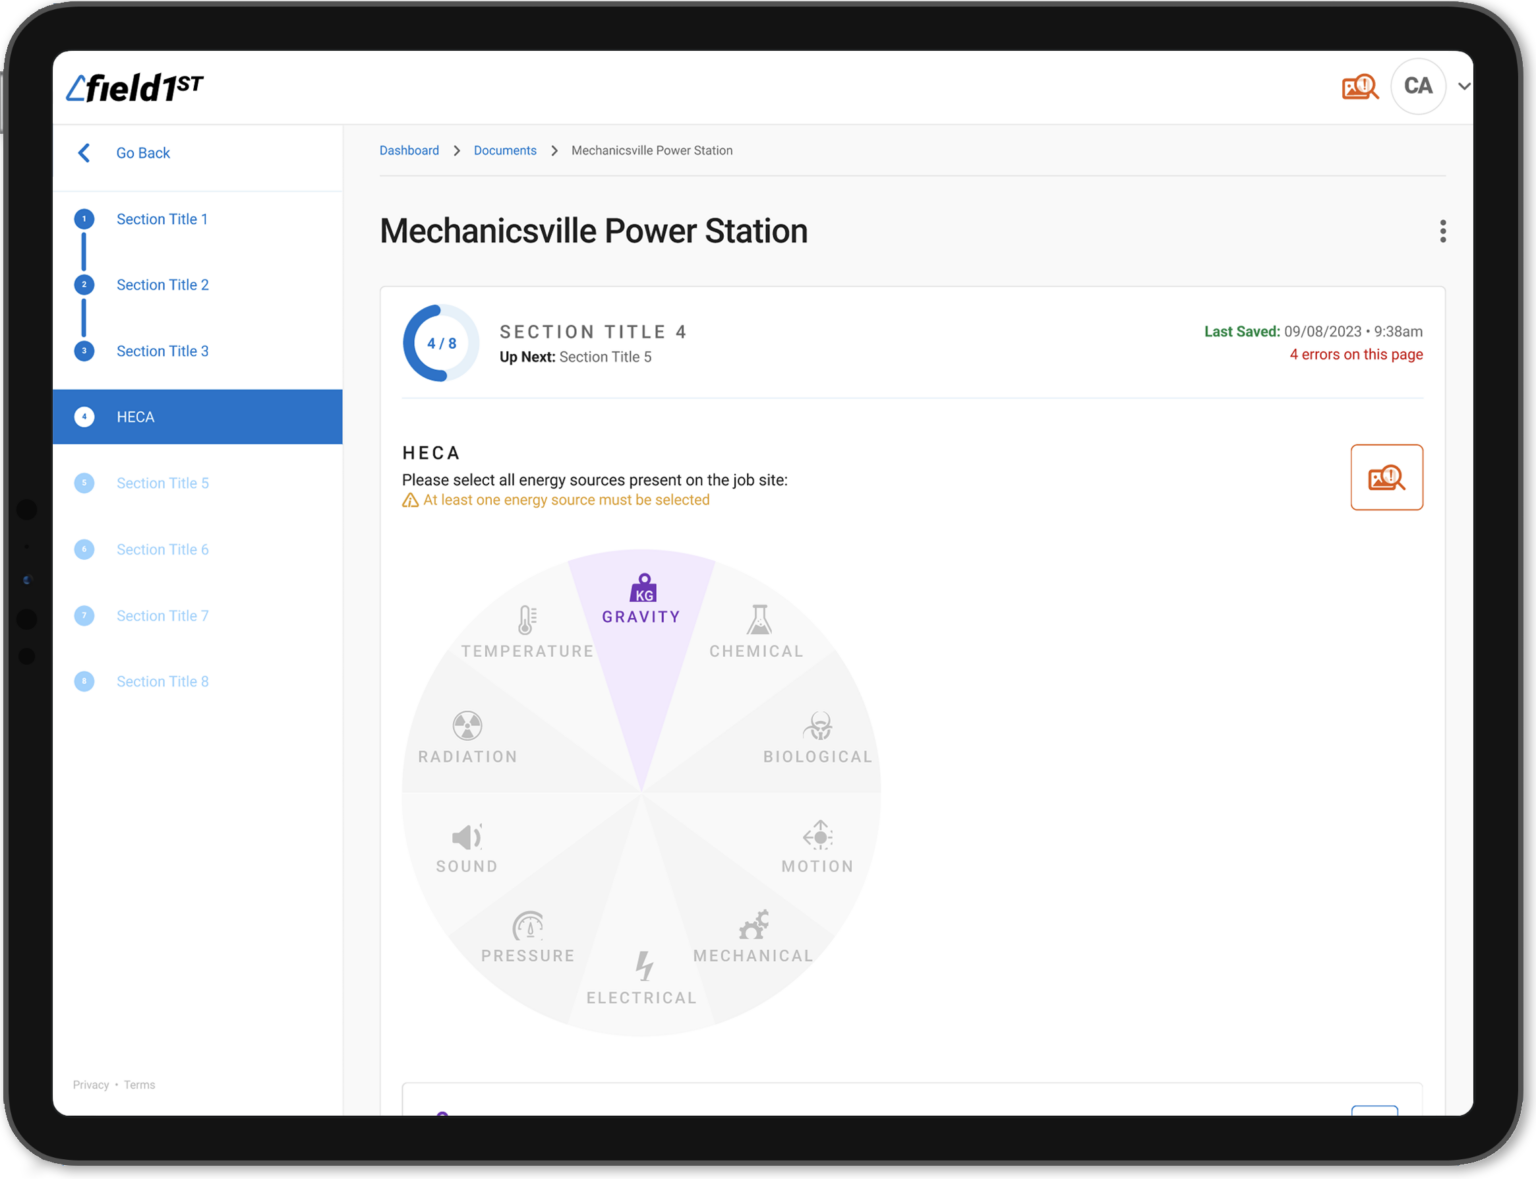Viewport: 1536px width, 1179px height.
Task: Open the Documents breadcrumb link
Action: 505,151
